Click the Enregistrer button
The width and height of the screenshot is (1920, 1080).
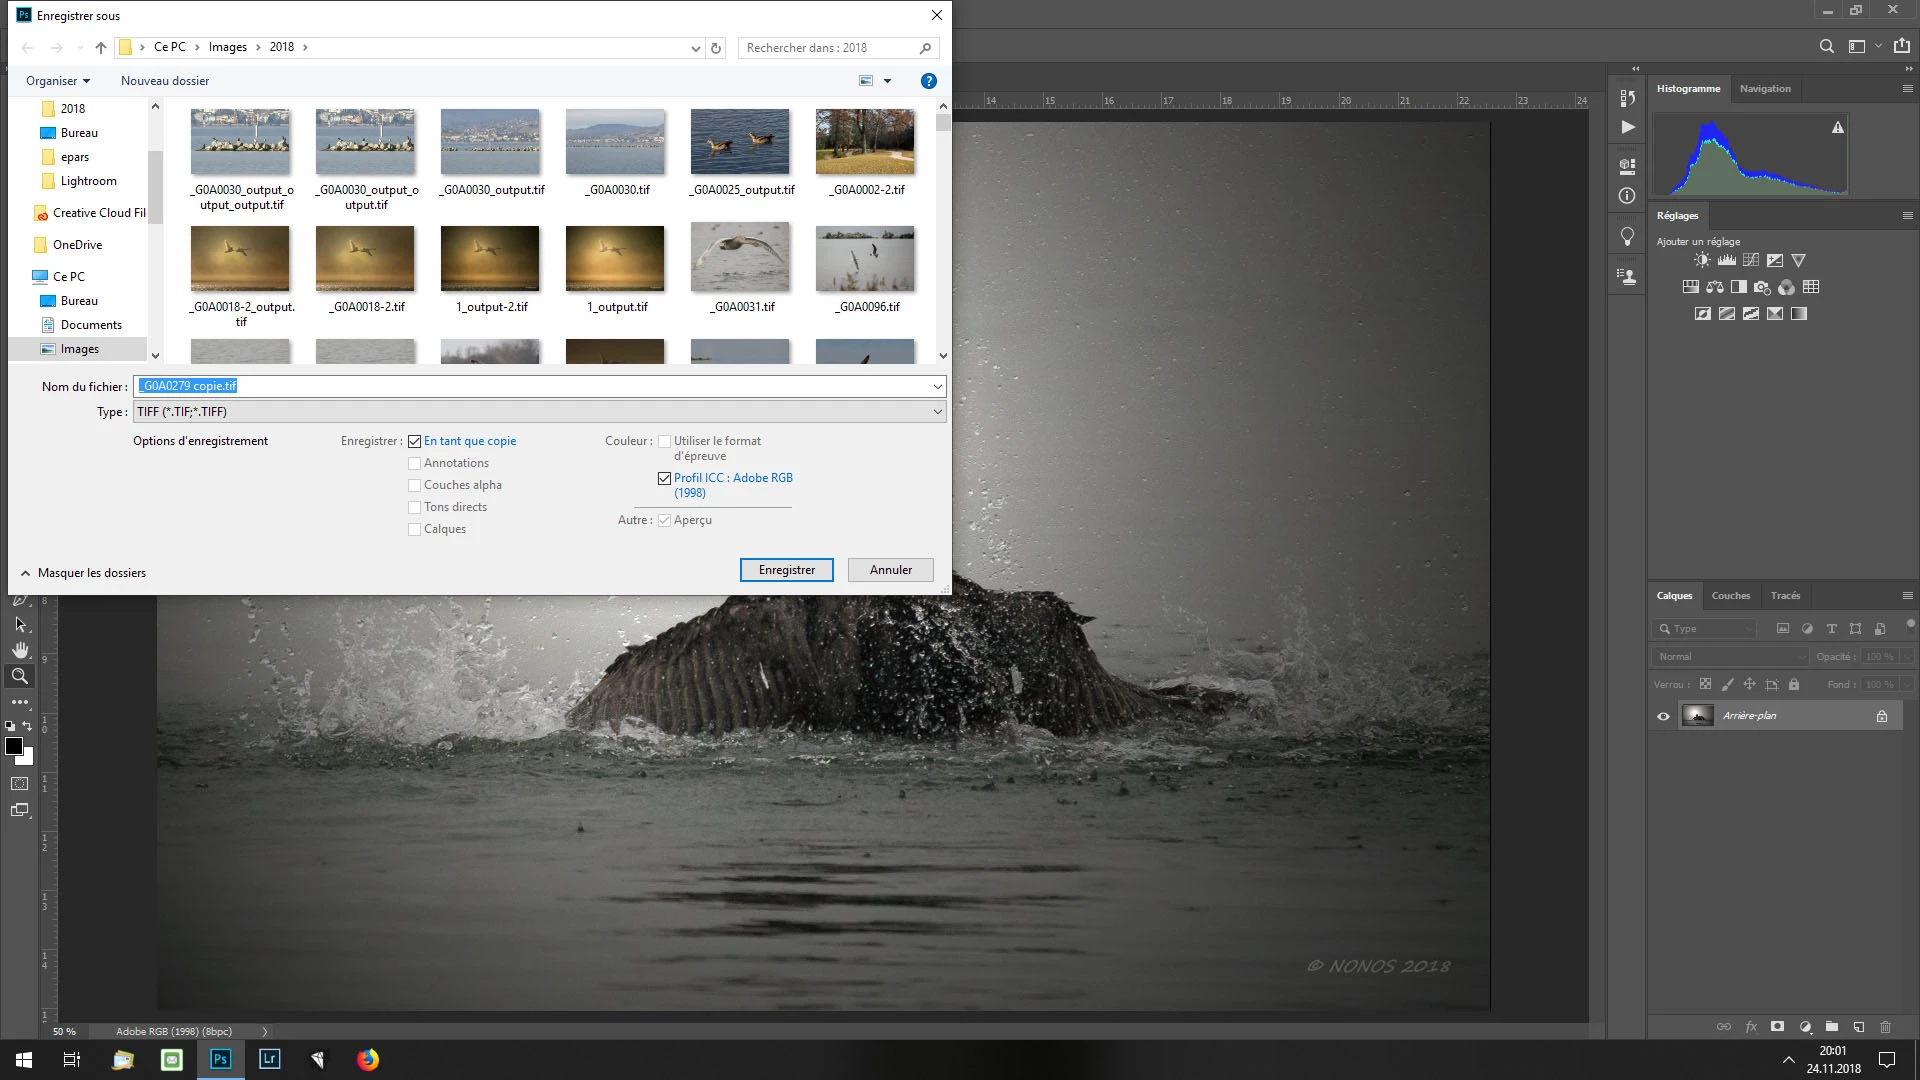tap(786, 570)
